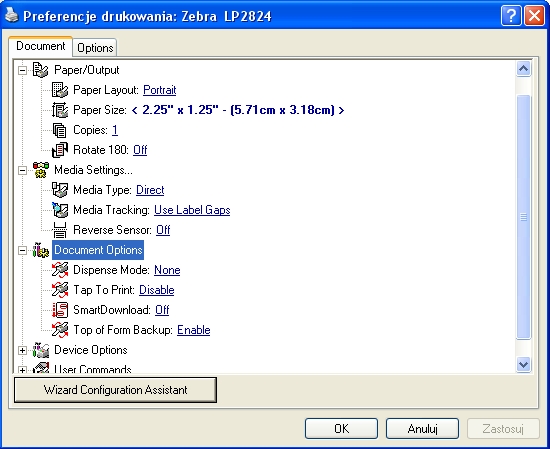Viewport: 550px width, 449px height.
Task: Cancel with the Anuluj button
Action: coord(422,429)
